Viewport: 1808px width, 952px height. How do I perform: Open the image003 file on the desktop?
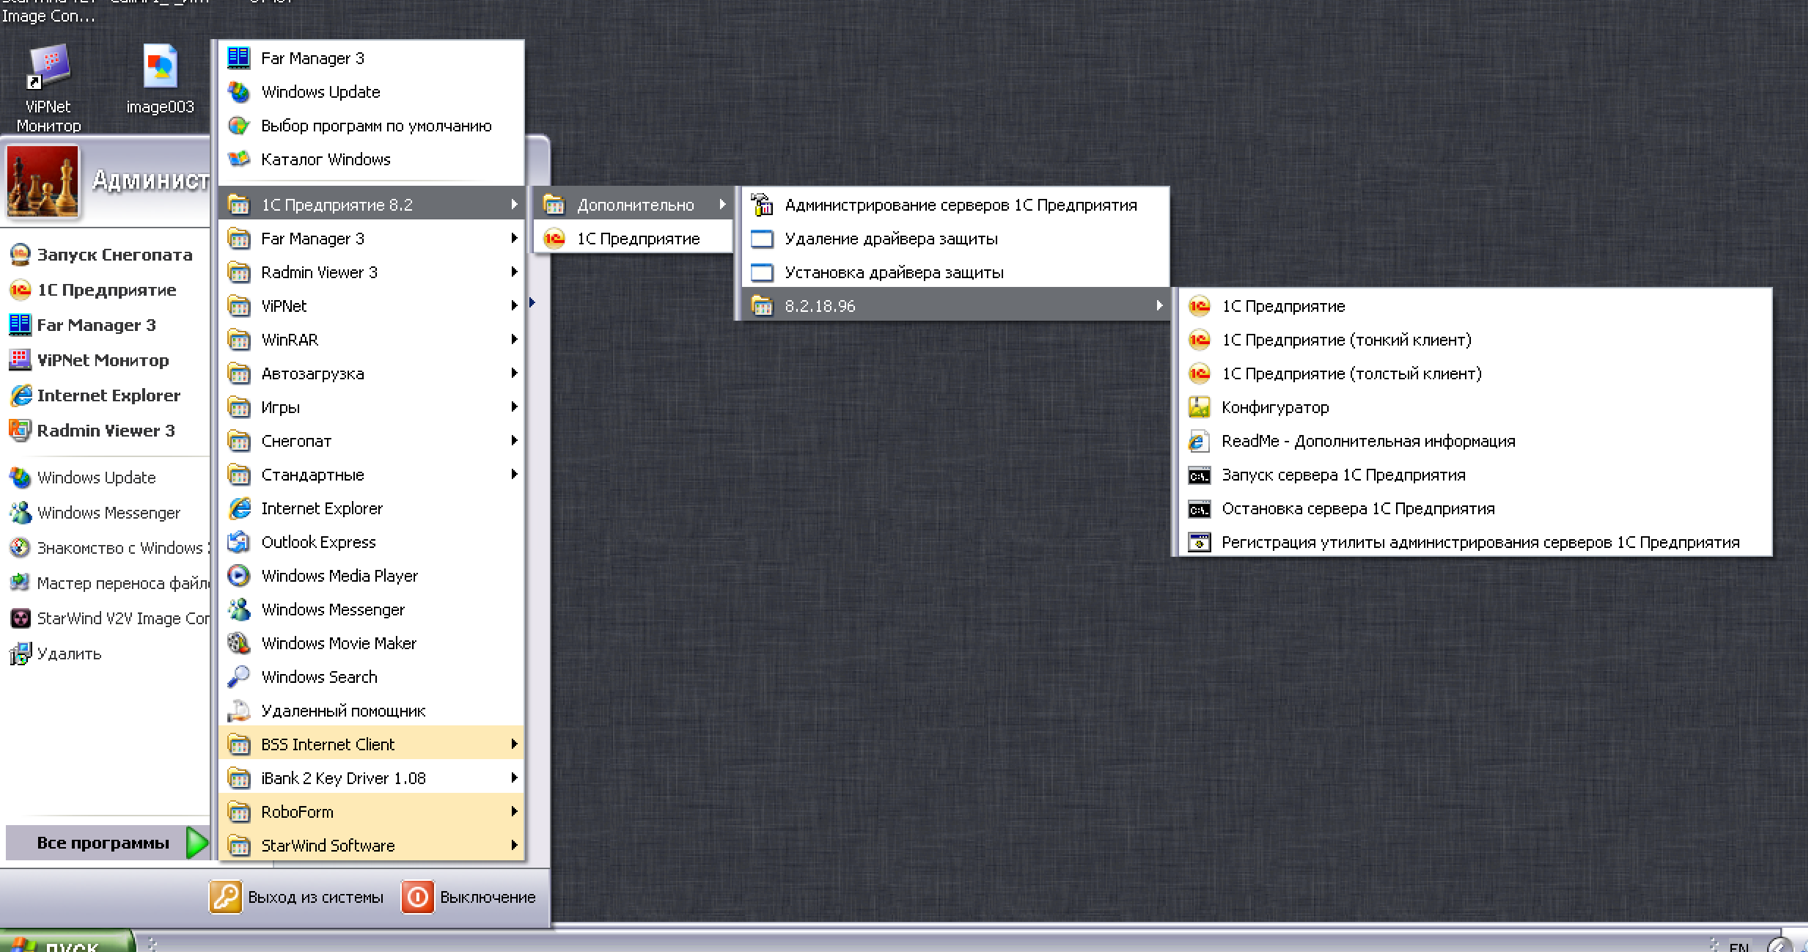160,80
